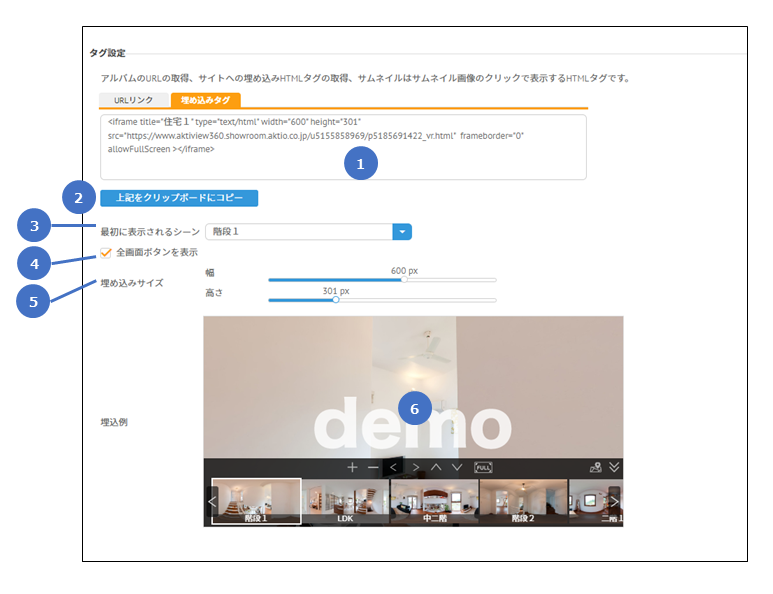
Task: Click 上記をクリップボードにコピー button
Action: tap(179, 198)
